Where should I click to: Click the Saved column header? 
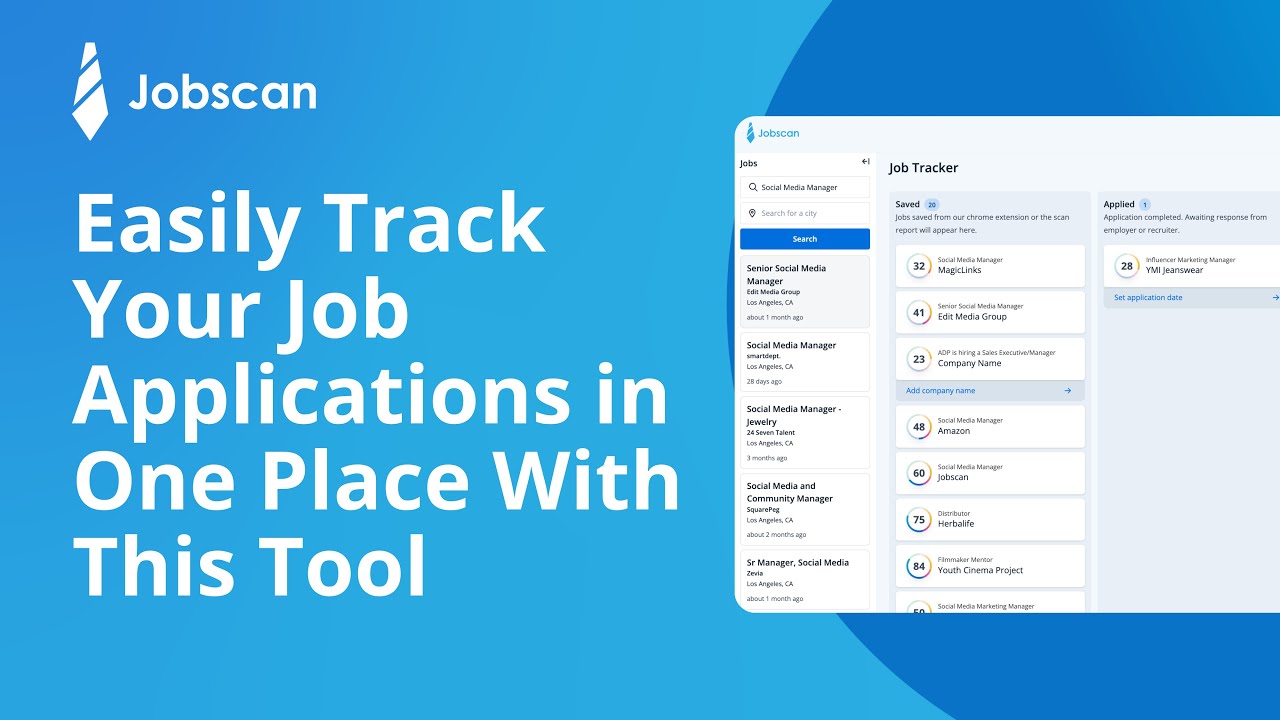pyautogui.click(x=907, y=204)
